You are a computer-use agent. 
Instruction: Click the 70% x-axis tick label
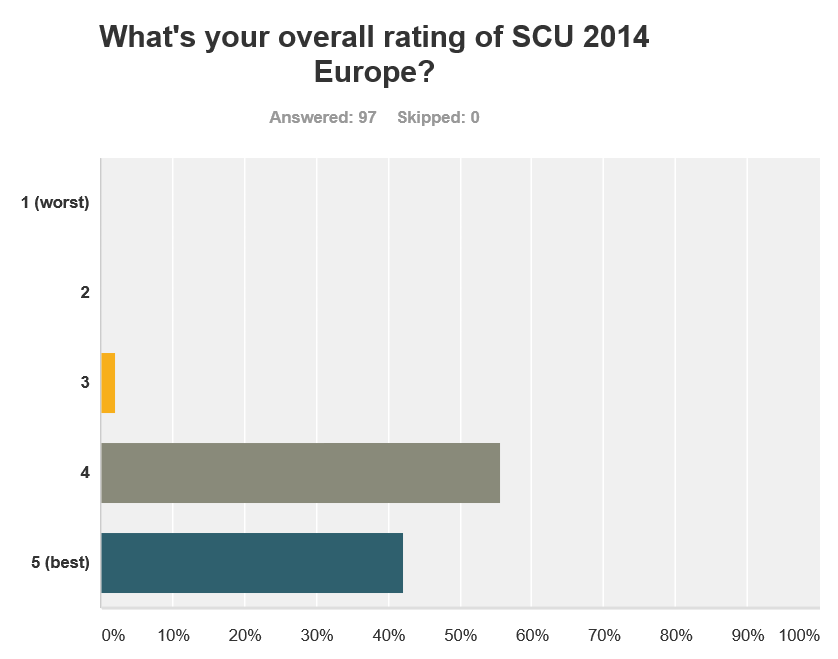[604, 635]
